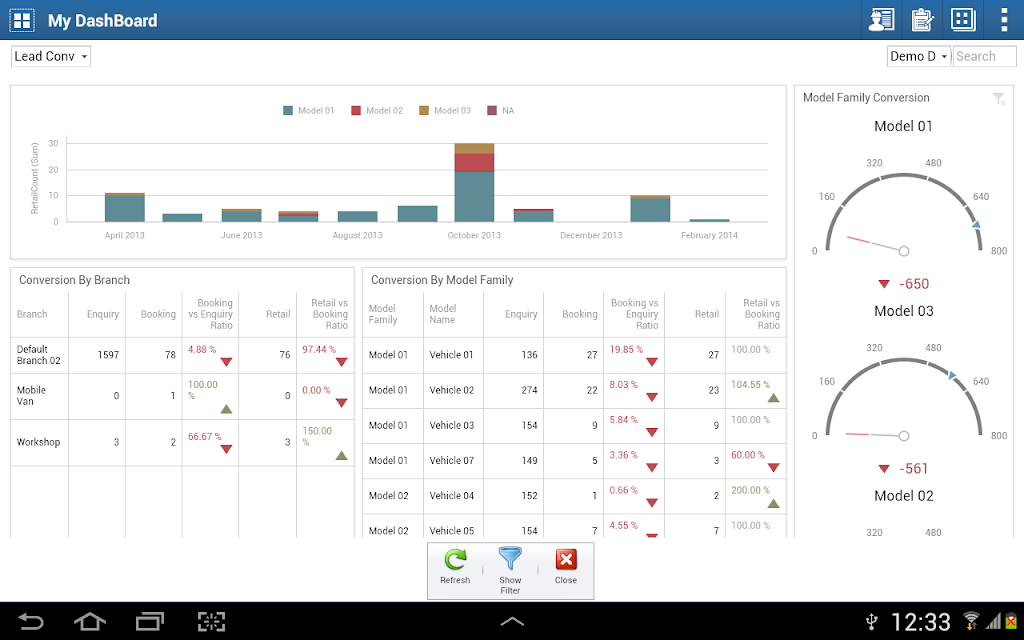Viewport: 1024px width, 640px height.
Task: Toggle Model 03 series in chart legend
Action: pos(445,110)
